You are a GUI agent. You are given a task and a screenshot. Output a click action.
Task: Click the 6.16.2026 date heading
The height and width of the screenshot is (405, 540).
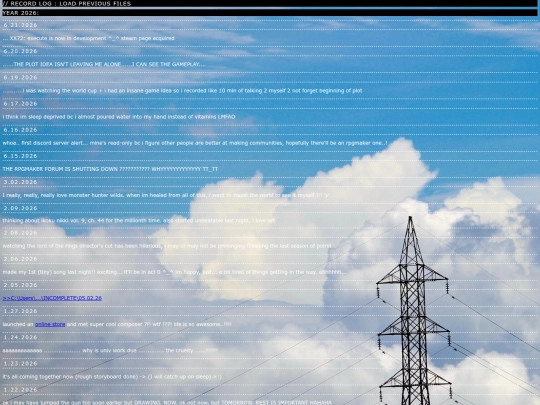(x=20, y=130)
